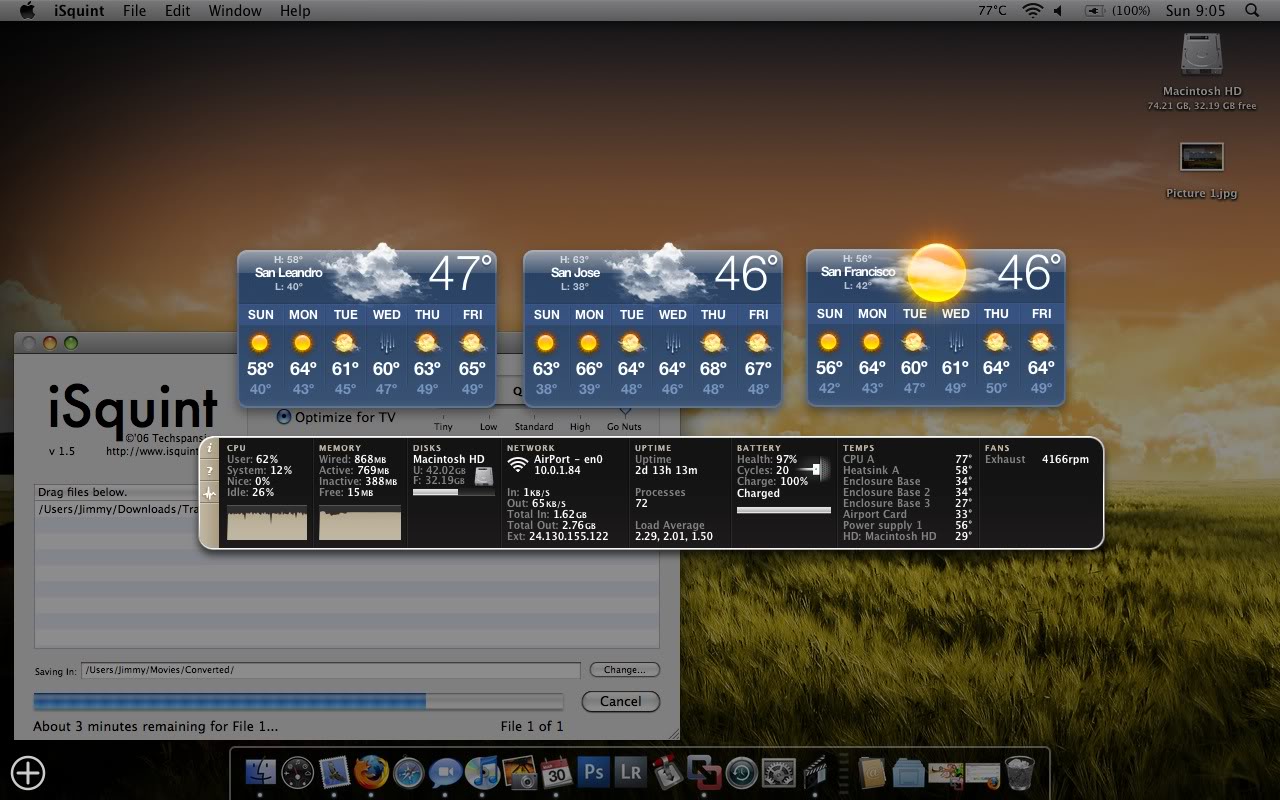Viewport: 1280px width, 800px height.
Task: Click the 77°C temperature menu bar item
Action: (x=992, y=10)
